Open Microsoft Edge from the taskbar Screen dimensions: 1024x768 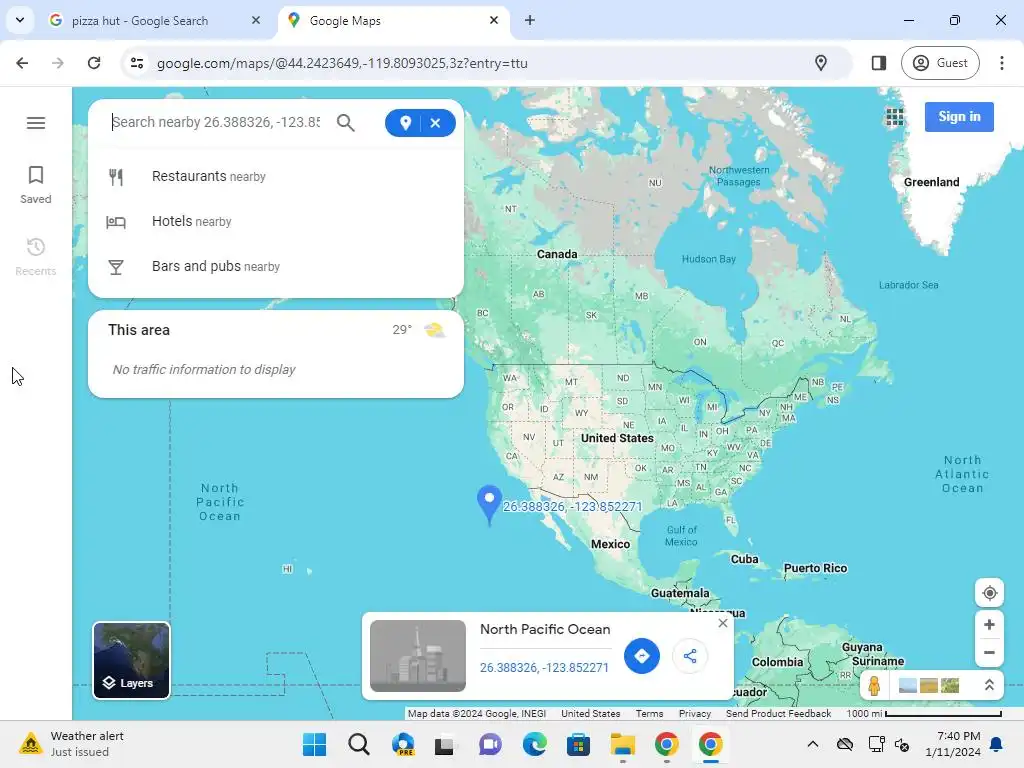coord(534,744)
